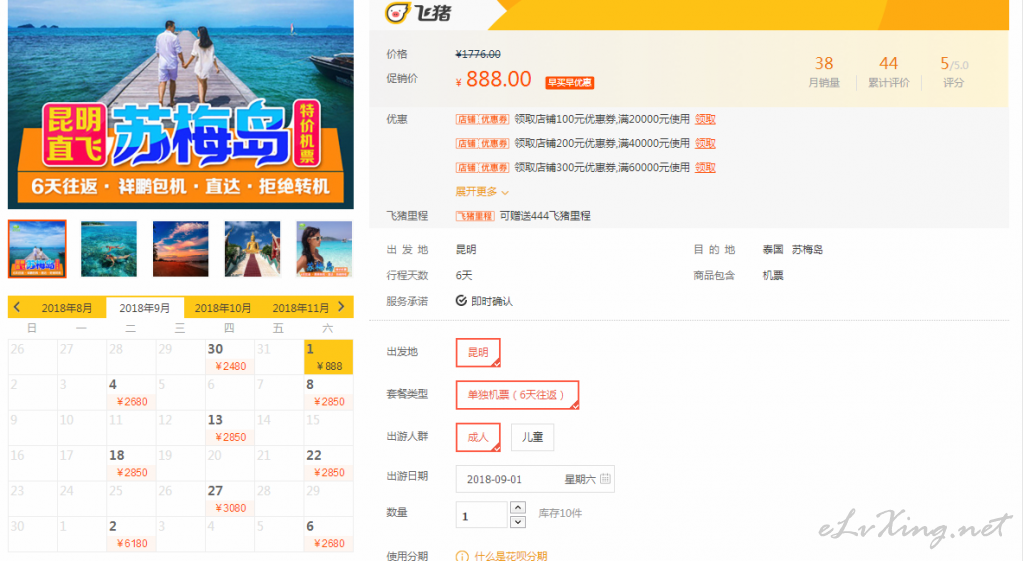Click the 44 cumulative reviews count

889,63
